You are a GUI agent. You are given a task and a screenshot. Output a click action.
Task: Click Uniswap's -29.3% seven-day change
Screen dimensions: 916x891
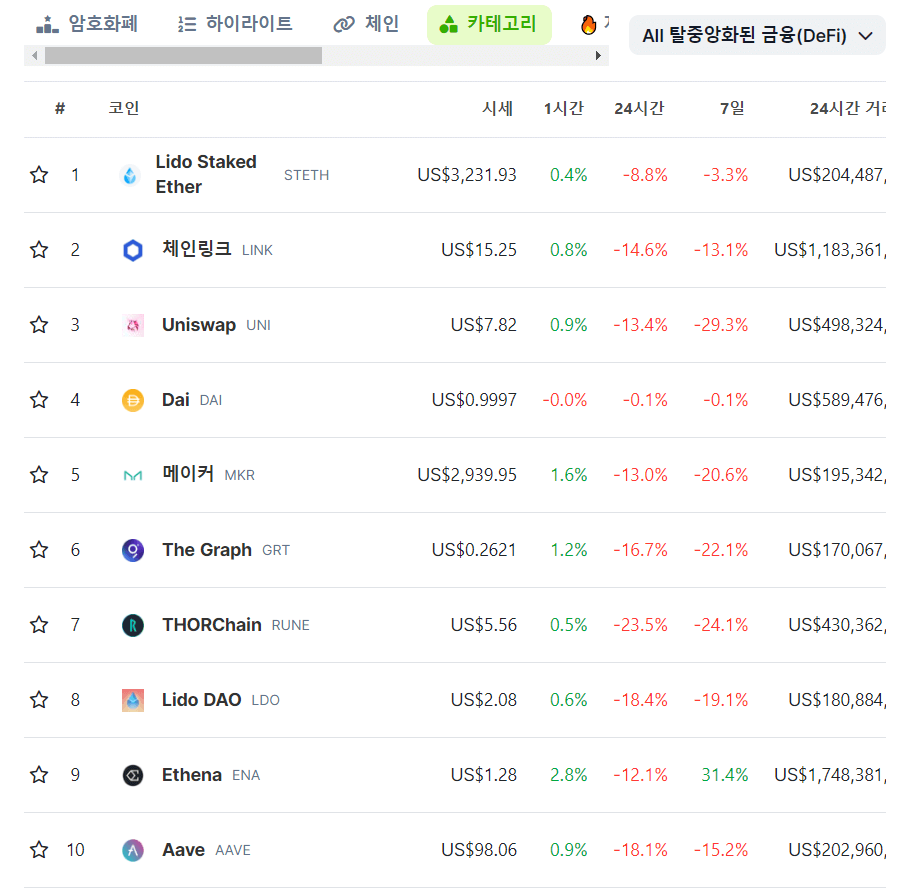coord(721,325)
